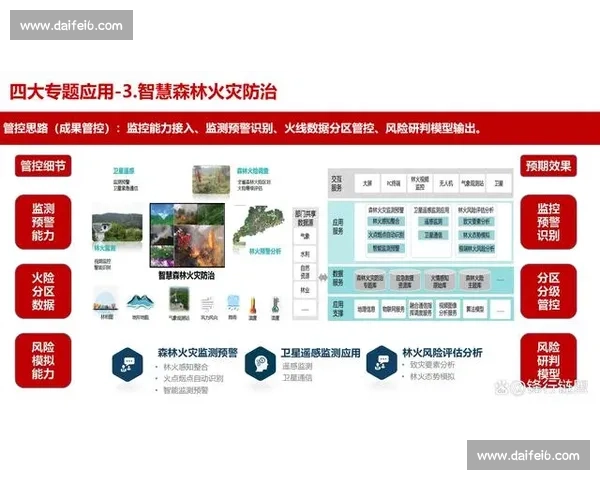
Task: Click the teal 卫星遥感 heading near the top
Action: coord(124,171)
